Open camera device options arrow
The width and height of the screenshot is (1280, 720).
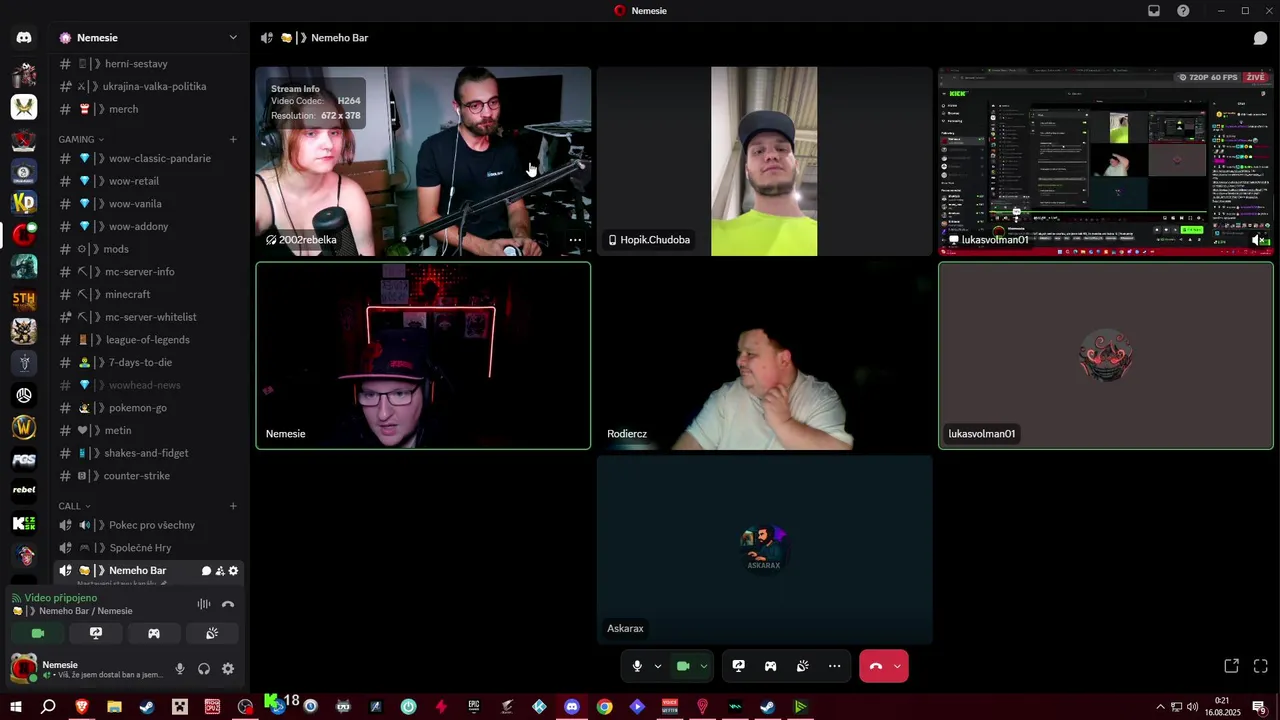click(704, 666)
